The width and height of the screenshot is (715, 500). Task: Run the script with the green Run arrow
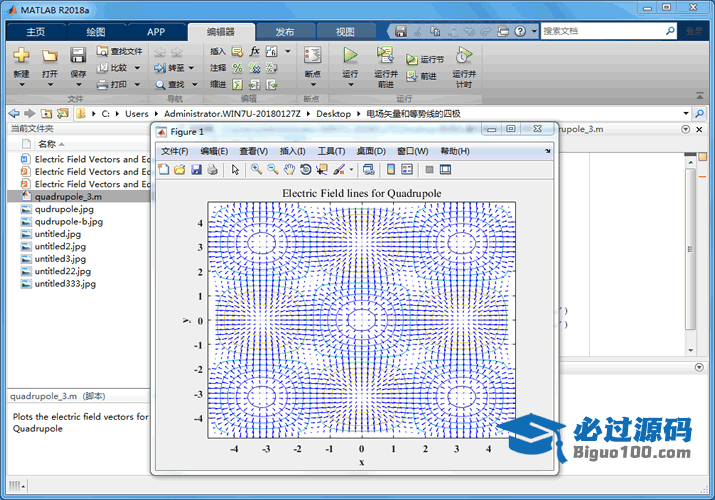coord(350,55)
